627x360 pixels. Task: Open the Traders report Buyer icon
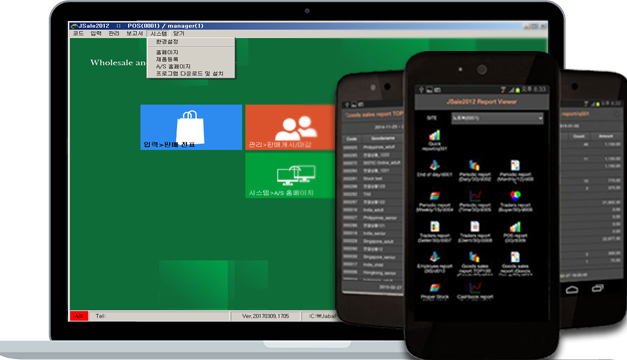coord(515,201)
